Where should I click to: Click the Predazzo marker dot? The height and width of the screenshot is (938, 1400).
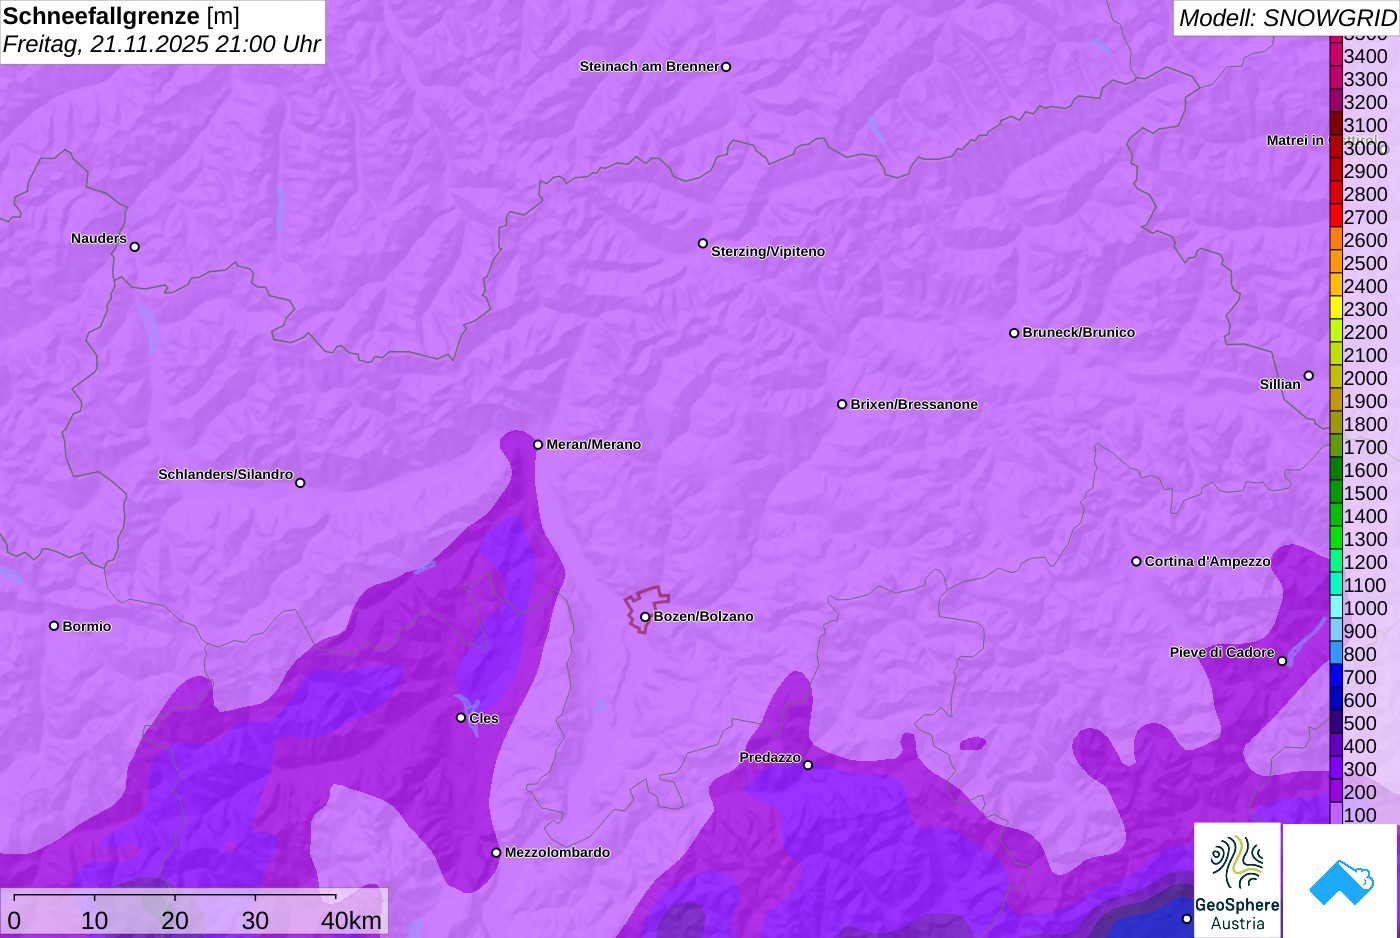tap(808, 765)
